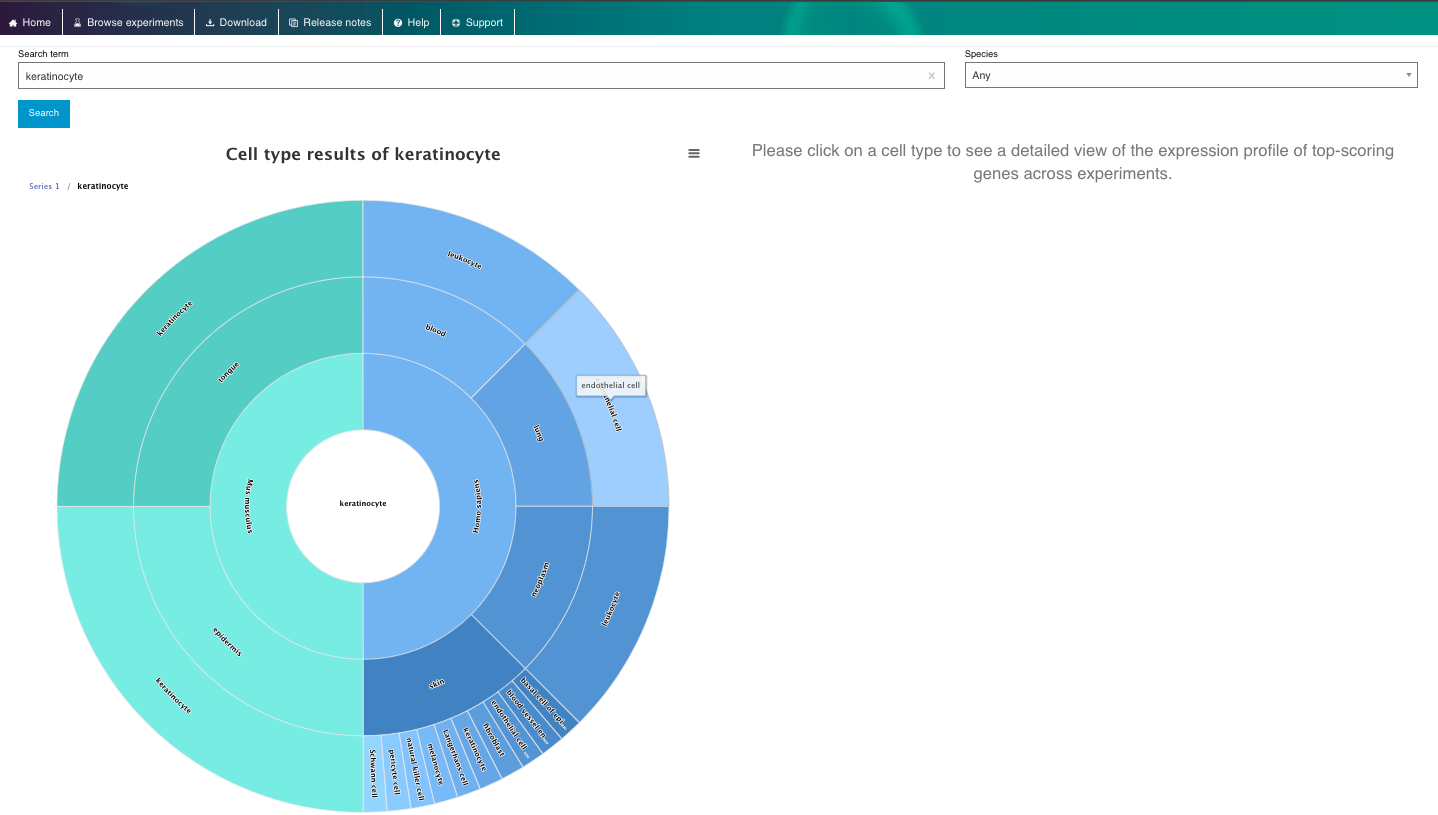Focus the Search term input field
Image resolution: width=1438 pixels, height=815 pixels.
(470, 76)
